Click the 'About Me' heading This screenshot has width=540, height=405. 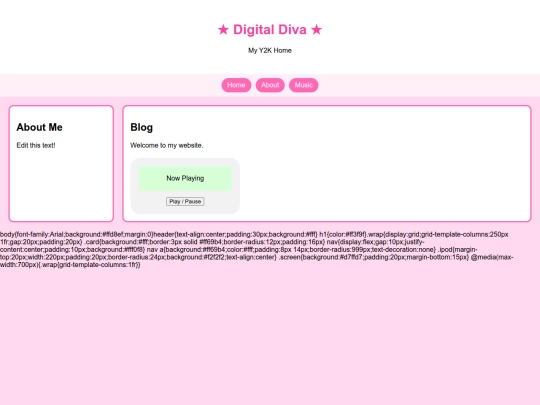point(39,127)
